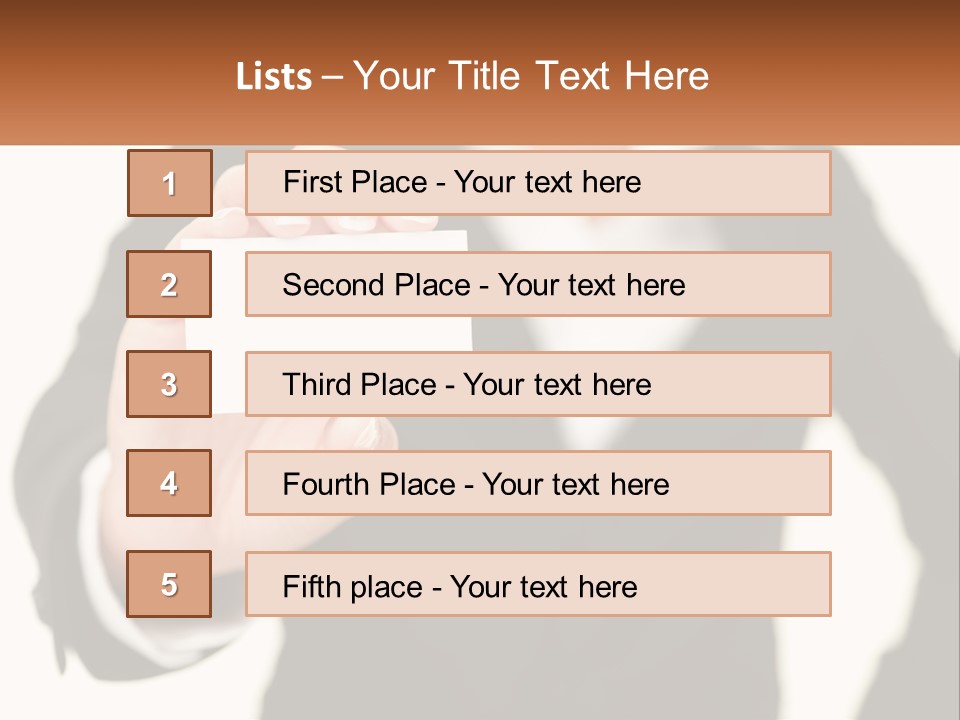Select the number 4 square
The width and height of the screenshot is (960, 720).
[x=170, y=483]
